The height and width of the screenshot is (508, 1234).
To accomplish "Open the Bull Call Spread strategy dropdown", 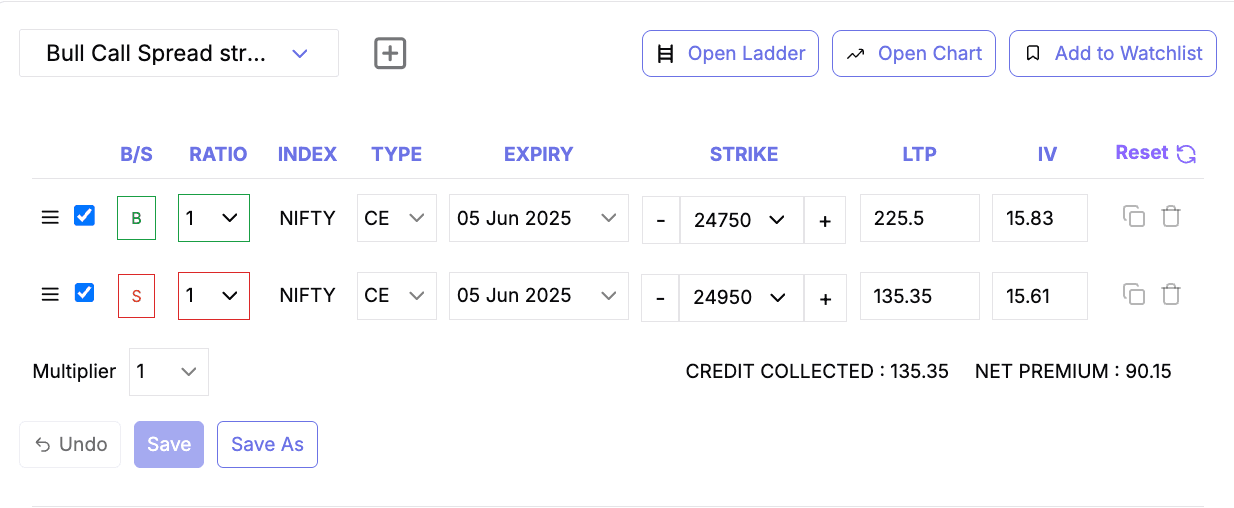I will pos(179,54).
